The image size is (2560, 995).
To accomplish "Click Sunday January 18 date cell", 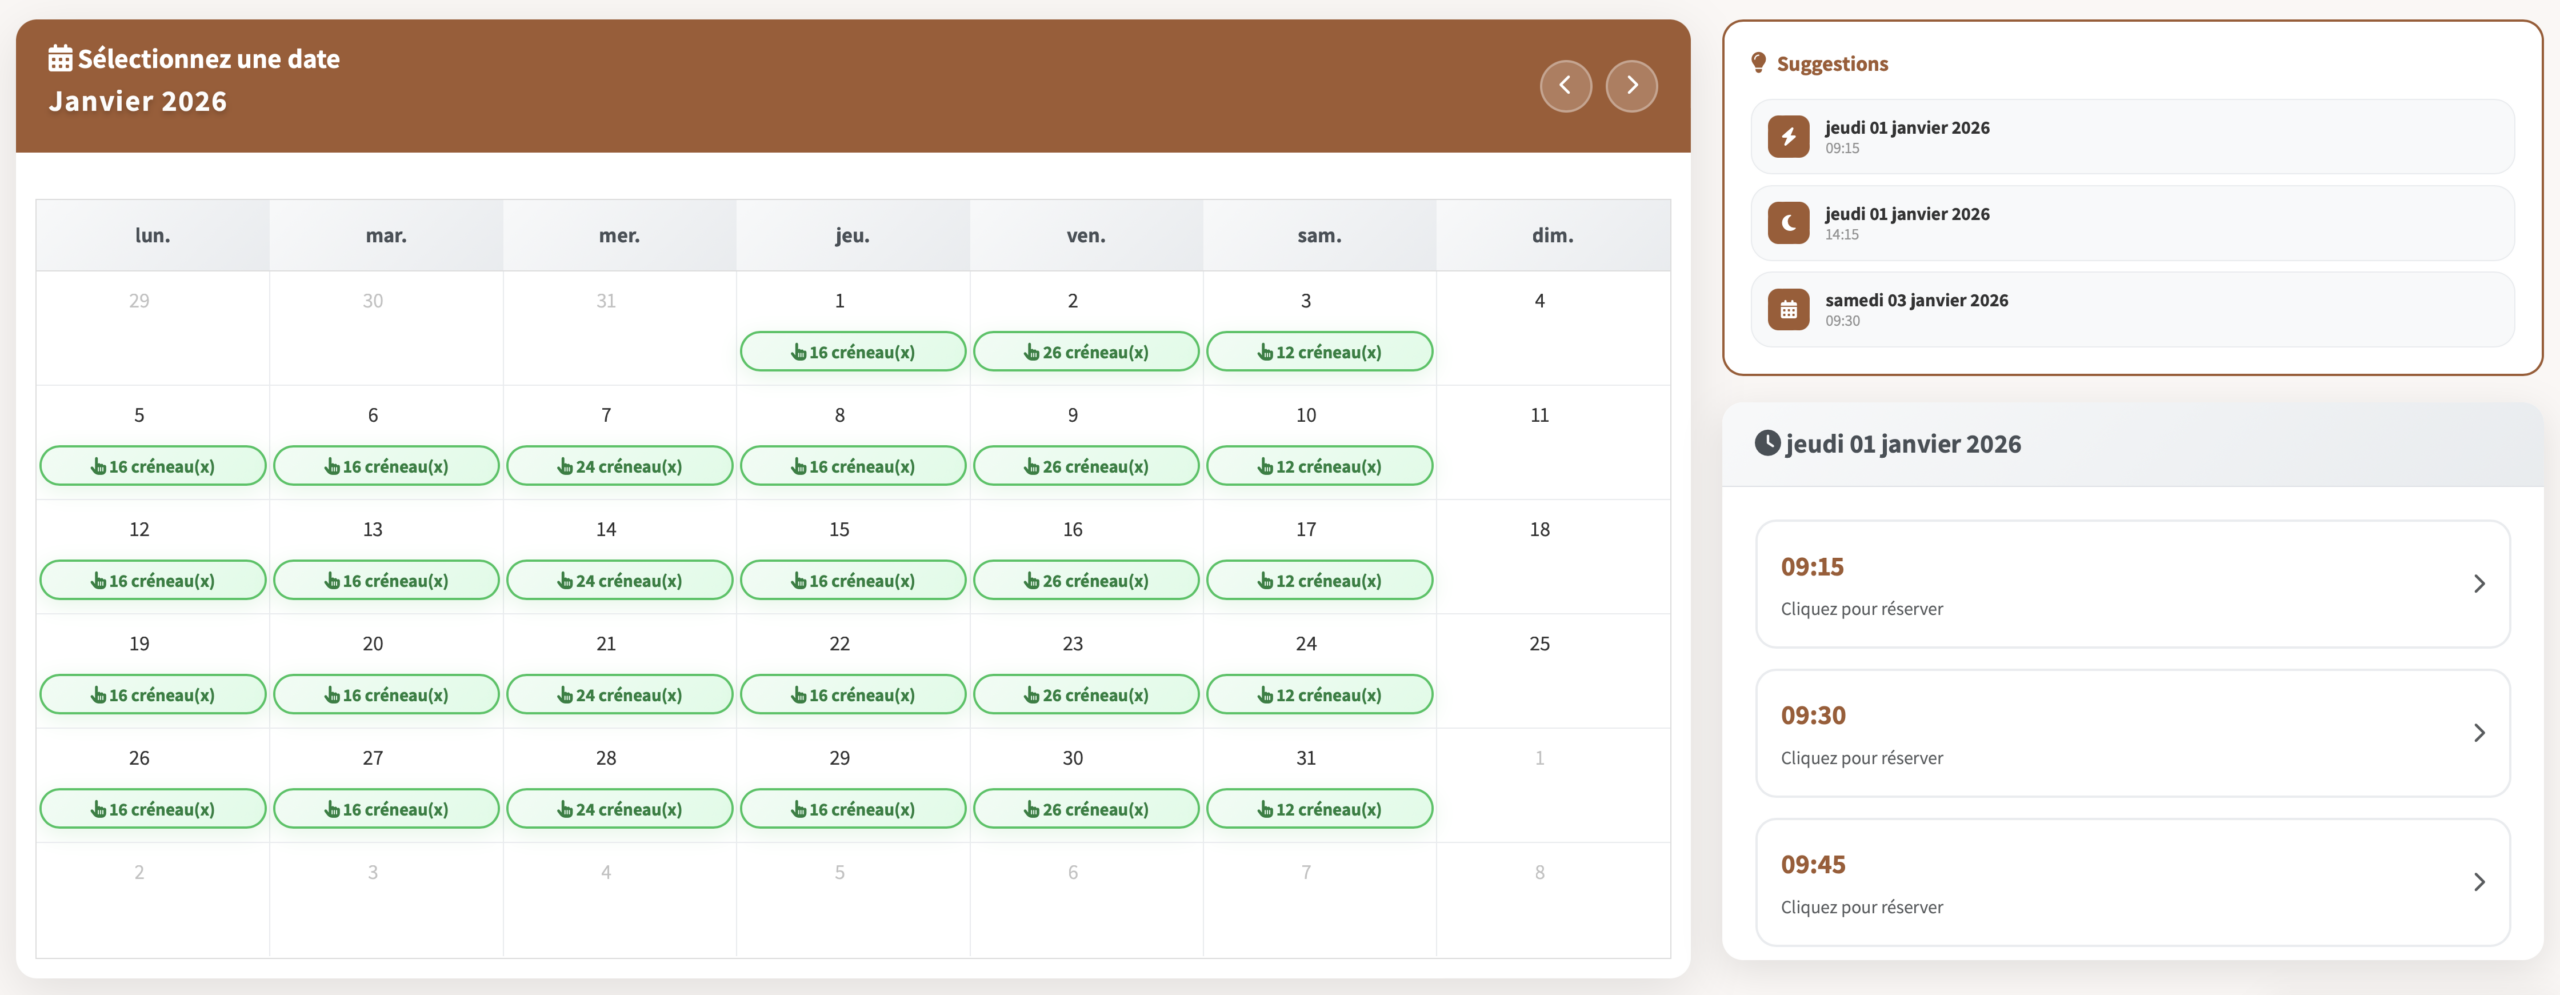I will [1552, 556].
